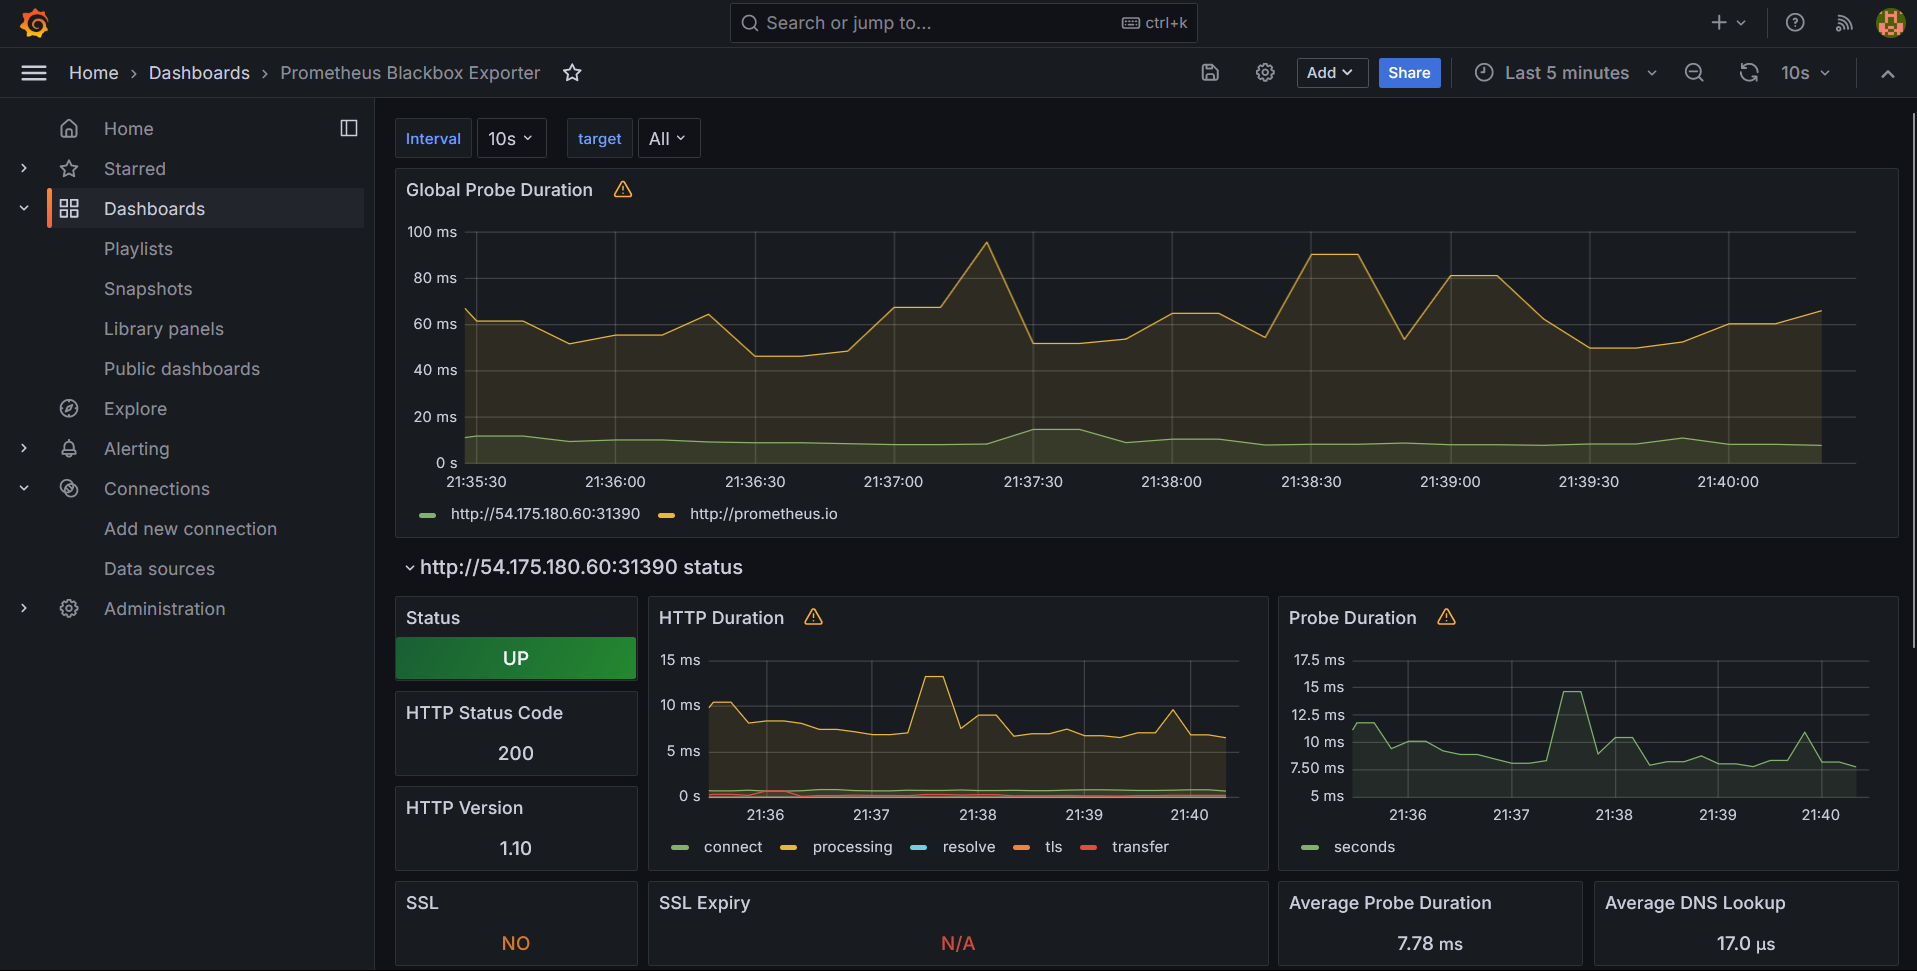Open the user profile avatar

[1890, 23]
